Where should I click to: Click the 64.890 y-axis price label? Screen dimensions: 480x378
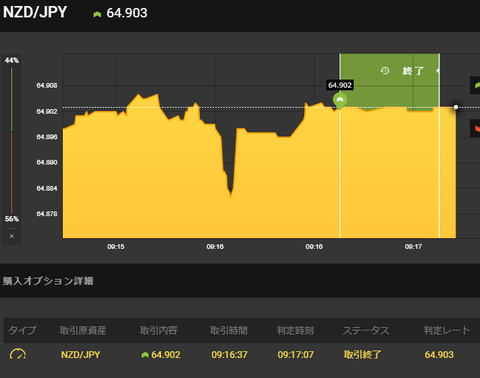coord(47,163)
